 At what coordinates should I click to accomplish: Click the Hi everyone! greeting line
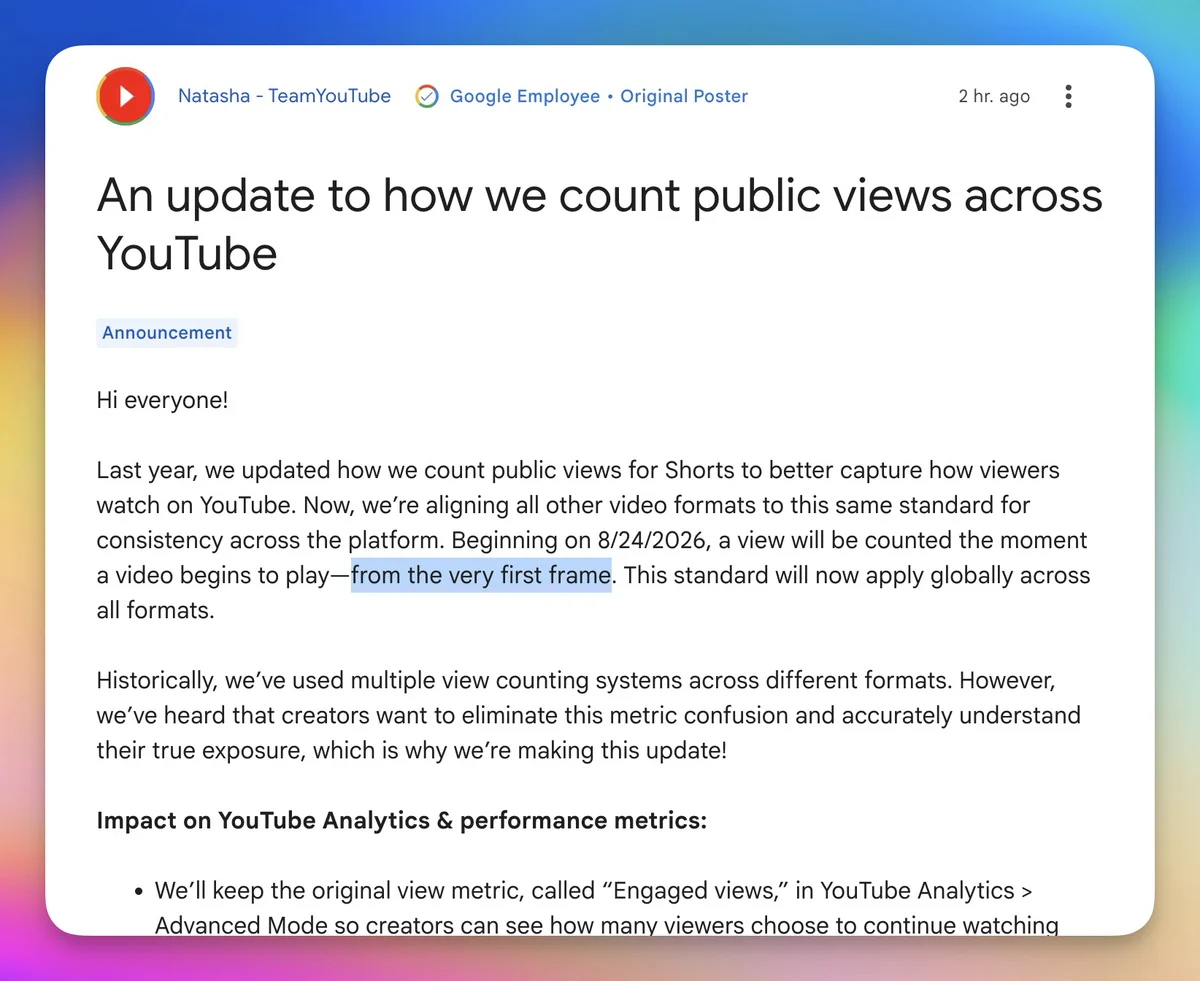click(162, 401)
